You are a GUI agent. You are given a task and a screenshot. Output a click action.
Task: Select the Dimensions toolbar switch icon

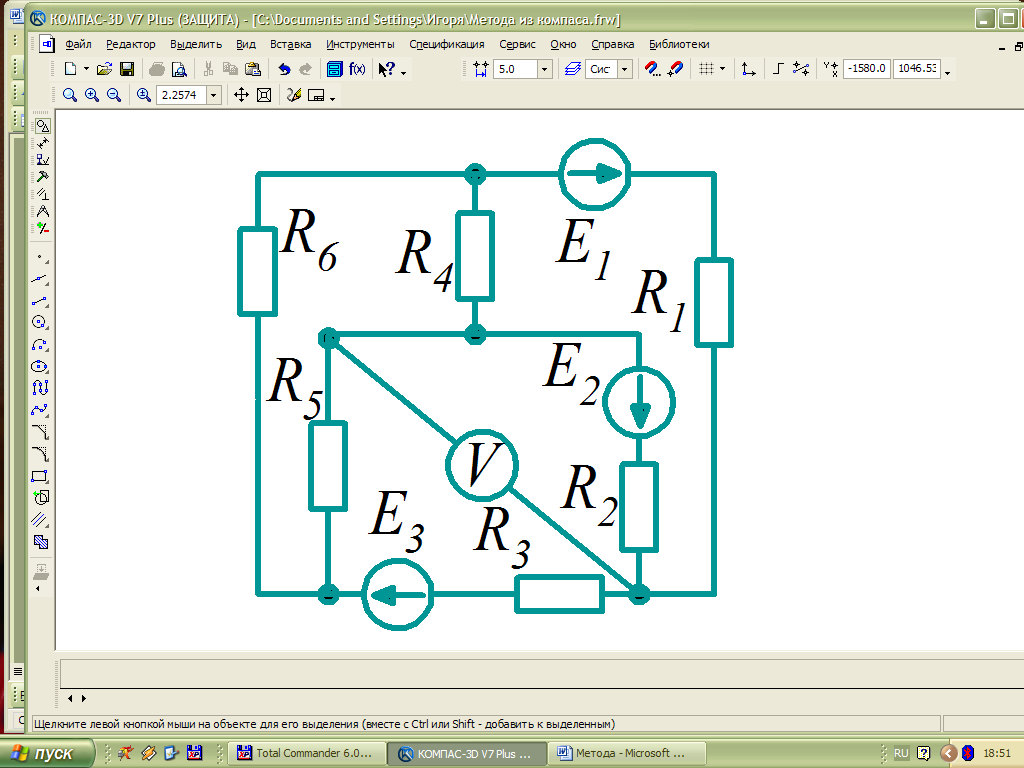[42, 142]
